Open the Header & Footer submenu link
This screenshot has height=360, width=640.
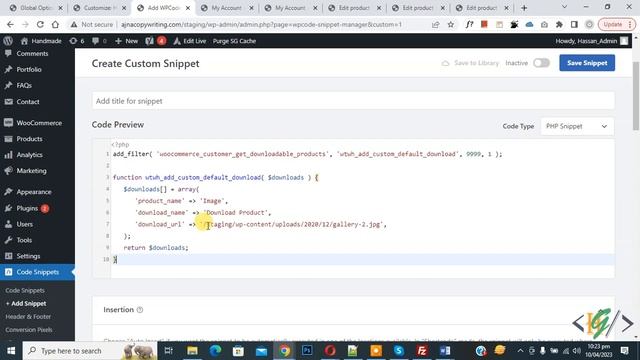click(x=28, y=316)
